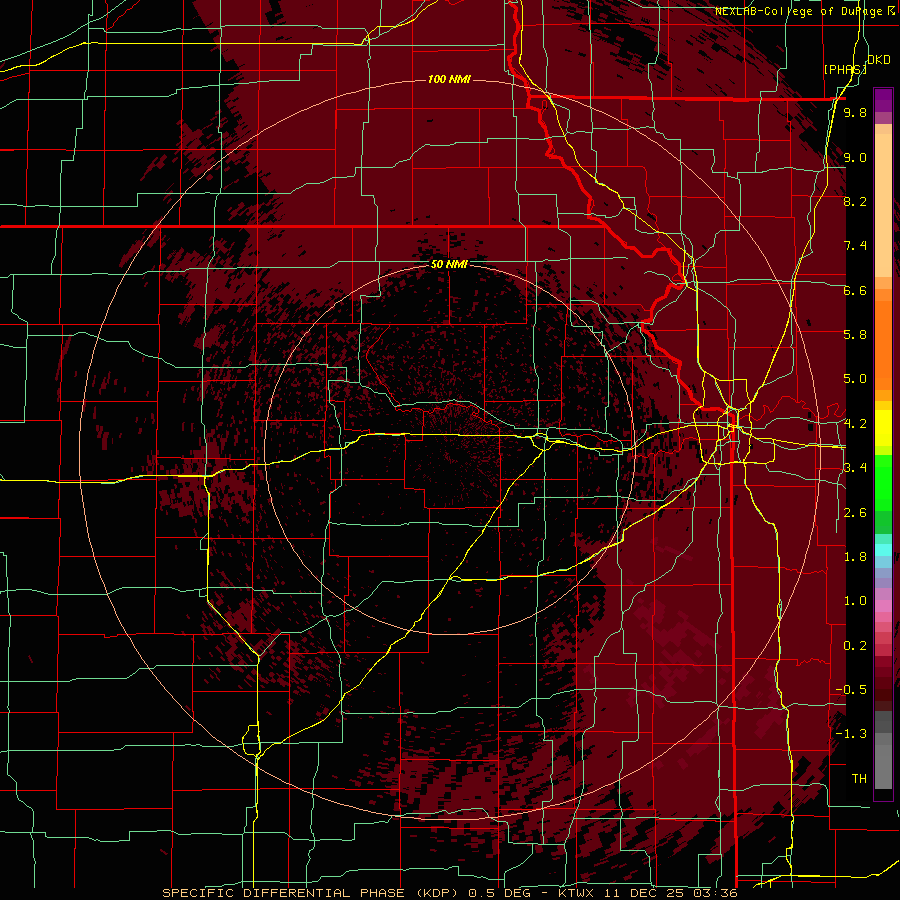Click the 0.2 scale value

855,646
